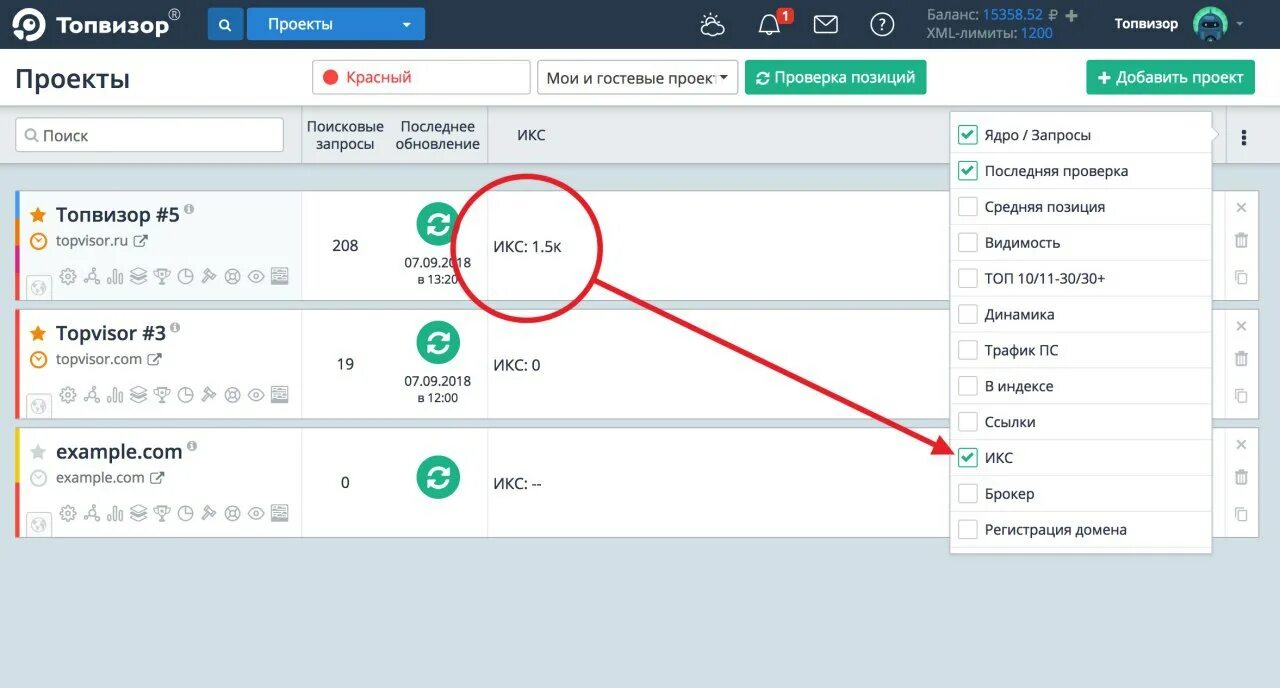Viewport: 1280px width, 688px height.
Task: Open bar chart icon for Топвизор #5
Action: 115,277
